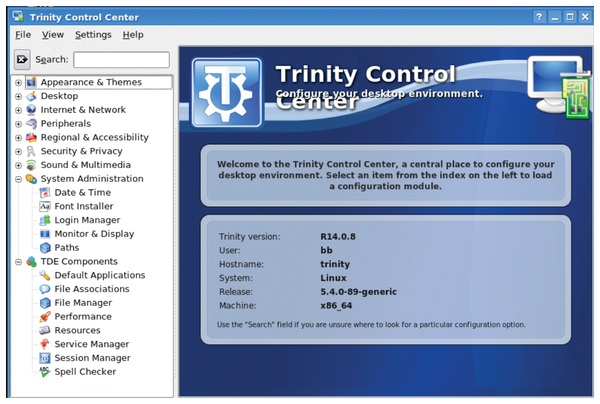Clear search with the icon beside Search
Viewport: 600px width, 404px height.
23,60
